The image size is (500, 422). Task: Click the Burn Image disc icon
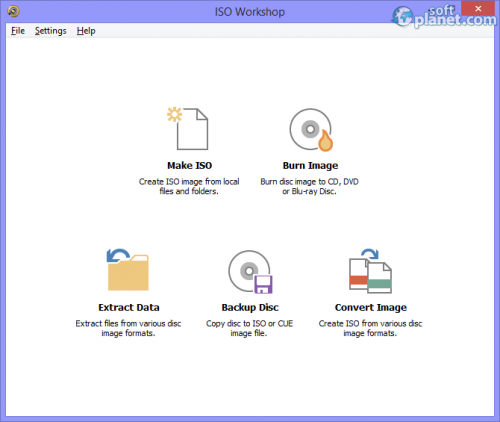coord(311,130)
